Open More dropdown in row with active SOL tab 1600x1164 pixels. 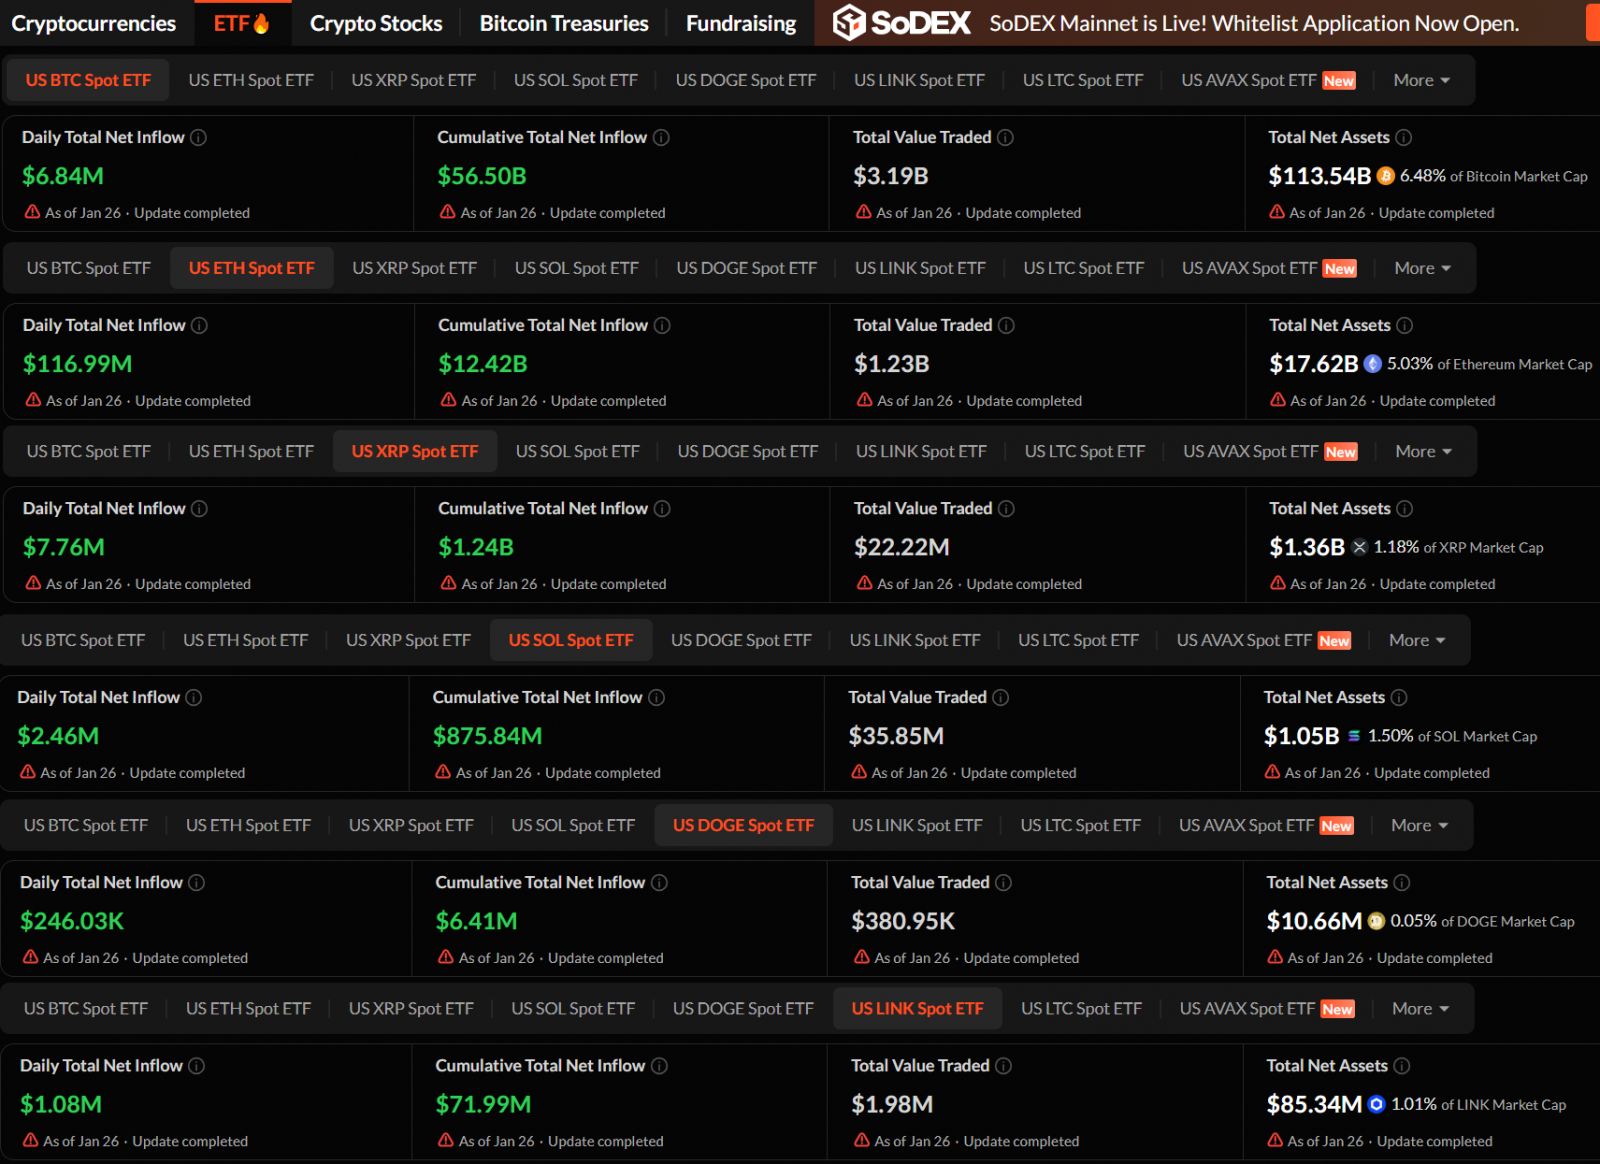(1416, 640)
